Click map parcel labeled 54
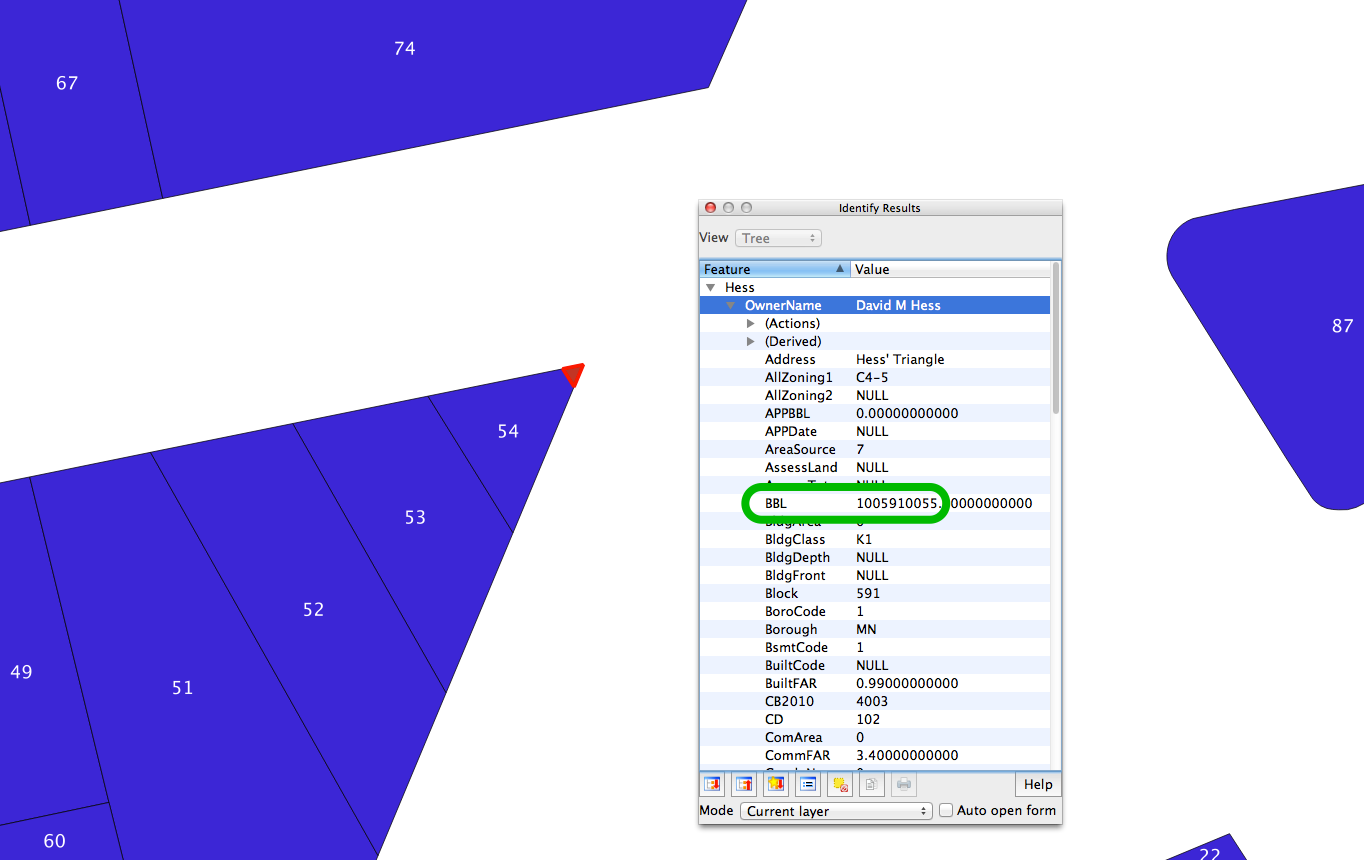Screen dimensions: 1364x860 (508, 432)
